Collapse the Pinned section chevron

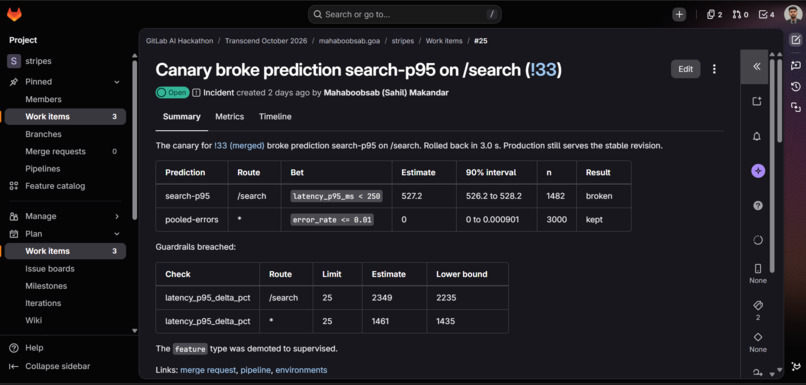click(117, 82)
